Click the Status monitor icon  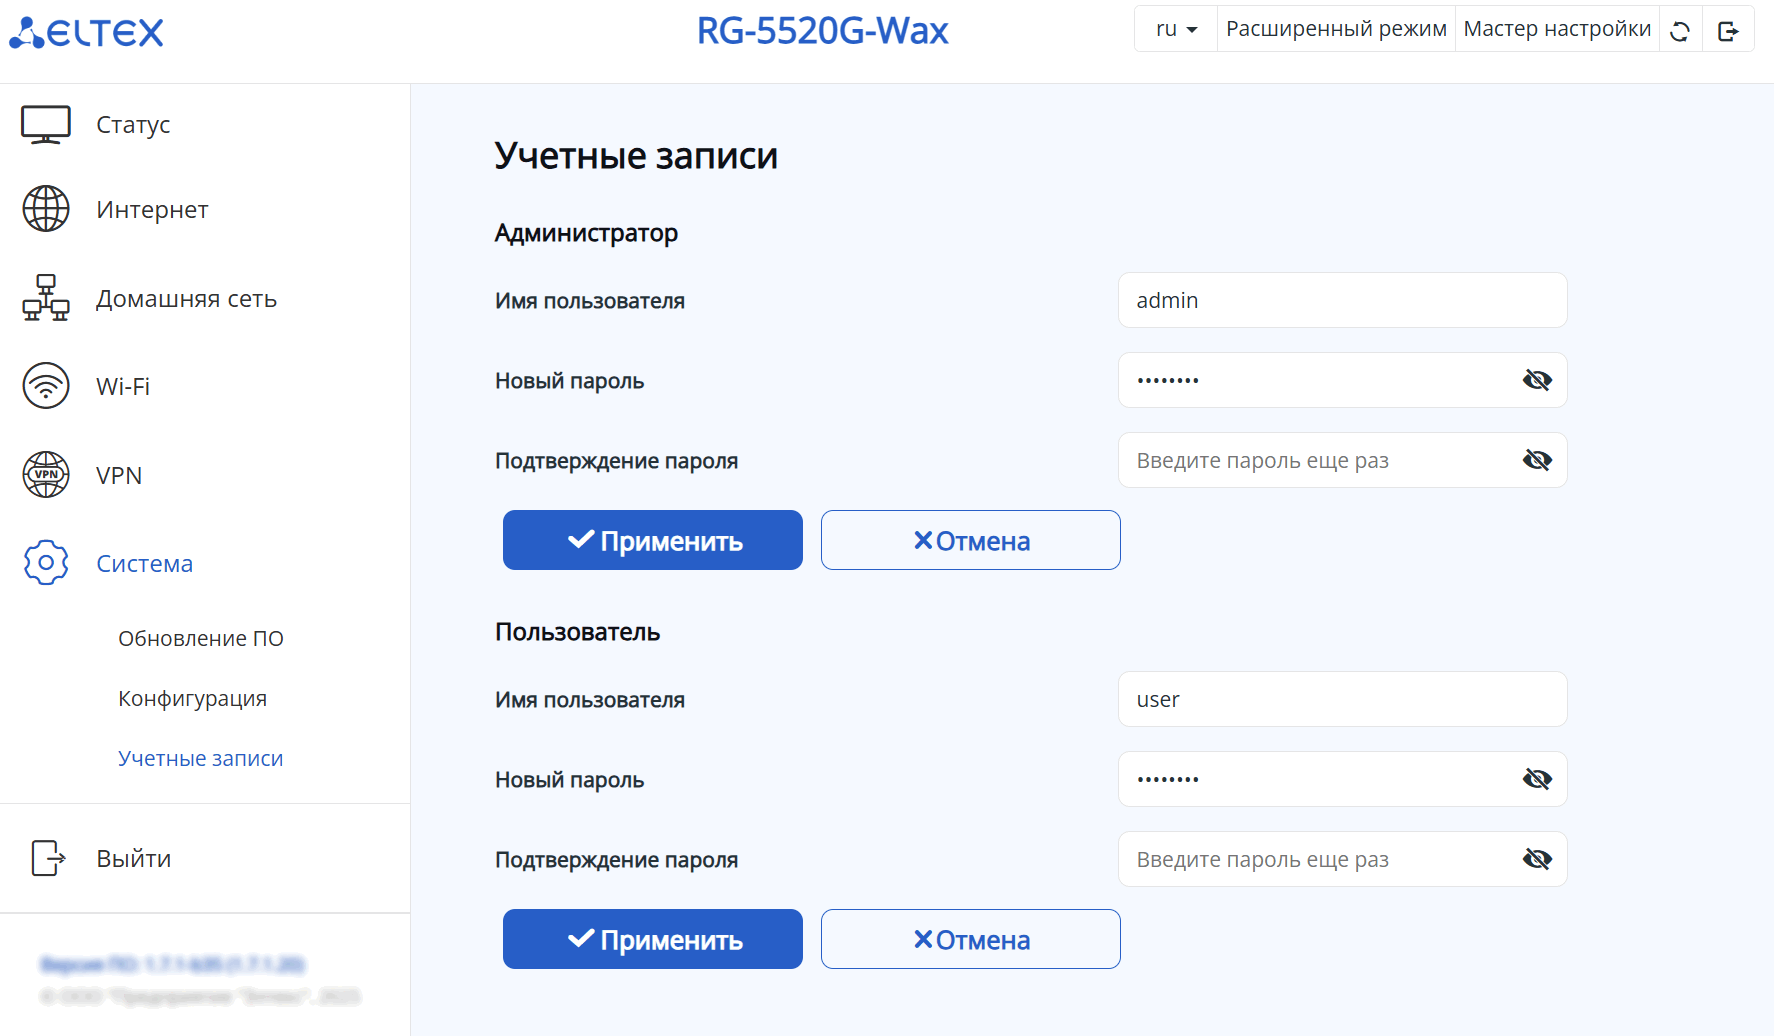(x=46, y=125)
